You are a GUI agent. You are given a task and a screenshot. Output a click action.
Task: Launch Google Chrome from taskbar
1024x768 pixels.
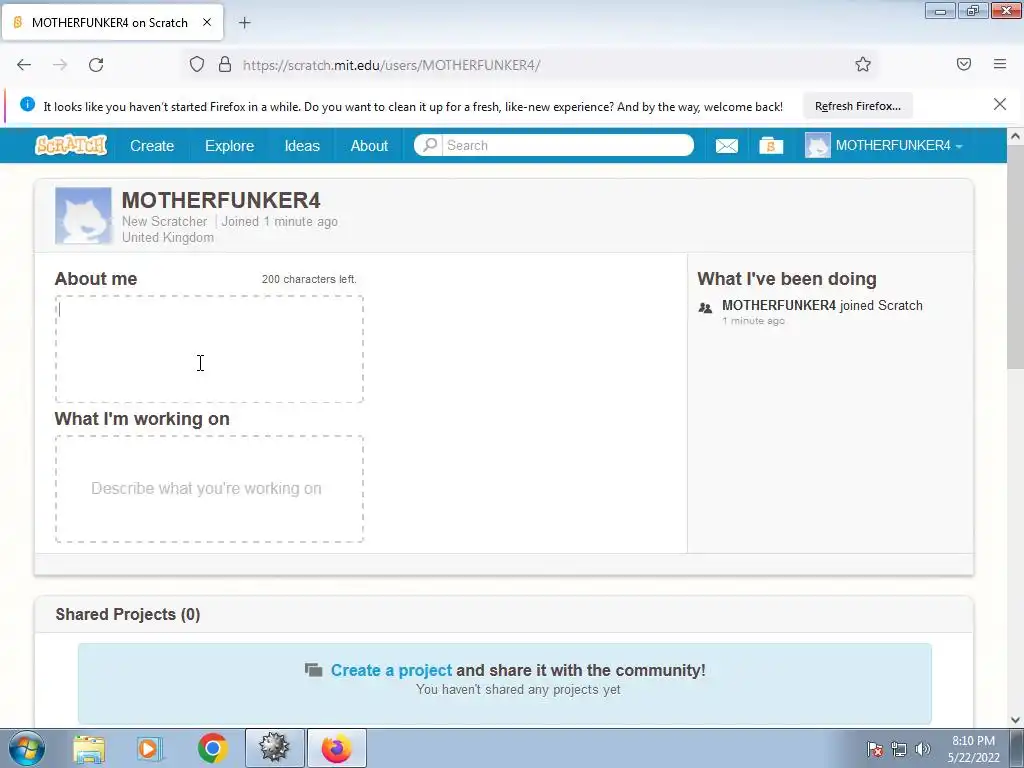point(213,749)
